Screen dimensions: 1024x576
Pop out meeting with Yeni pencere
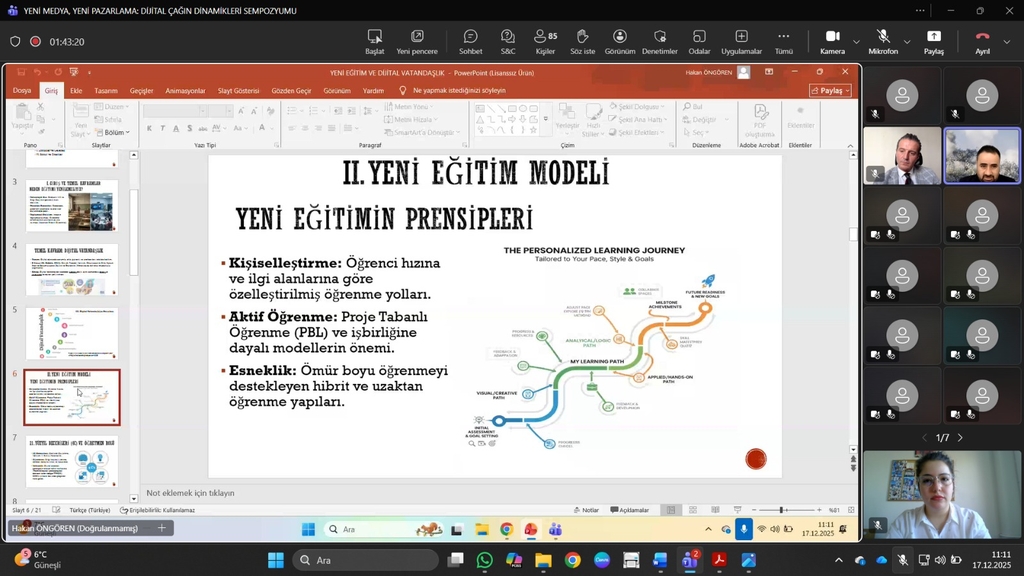click(x=417, y=41)
